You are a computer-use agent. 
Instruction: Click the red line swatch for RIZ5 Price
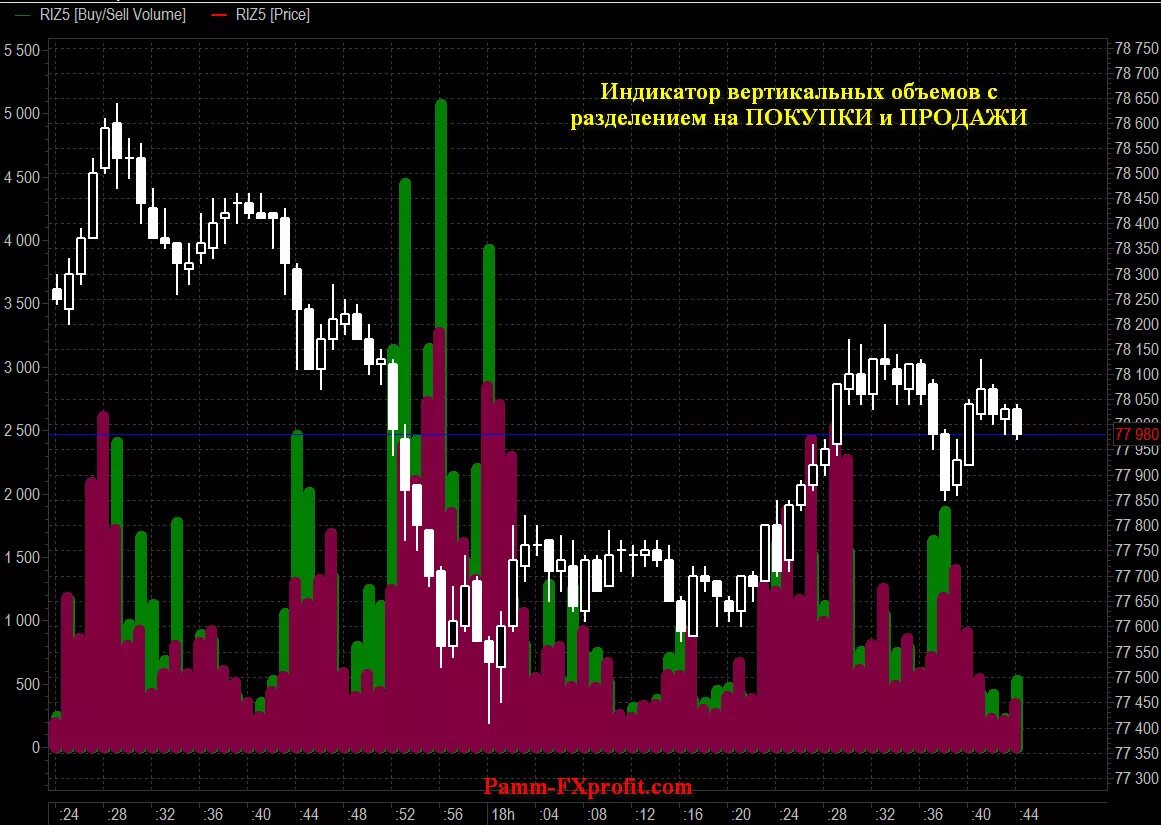tap(219, 15)
